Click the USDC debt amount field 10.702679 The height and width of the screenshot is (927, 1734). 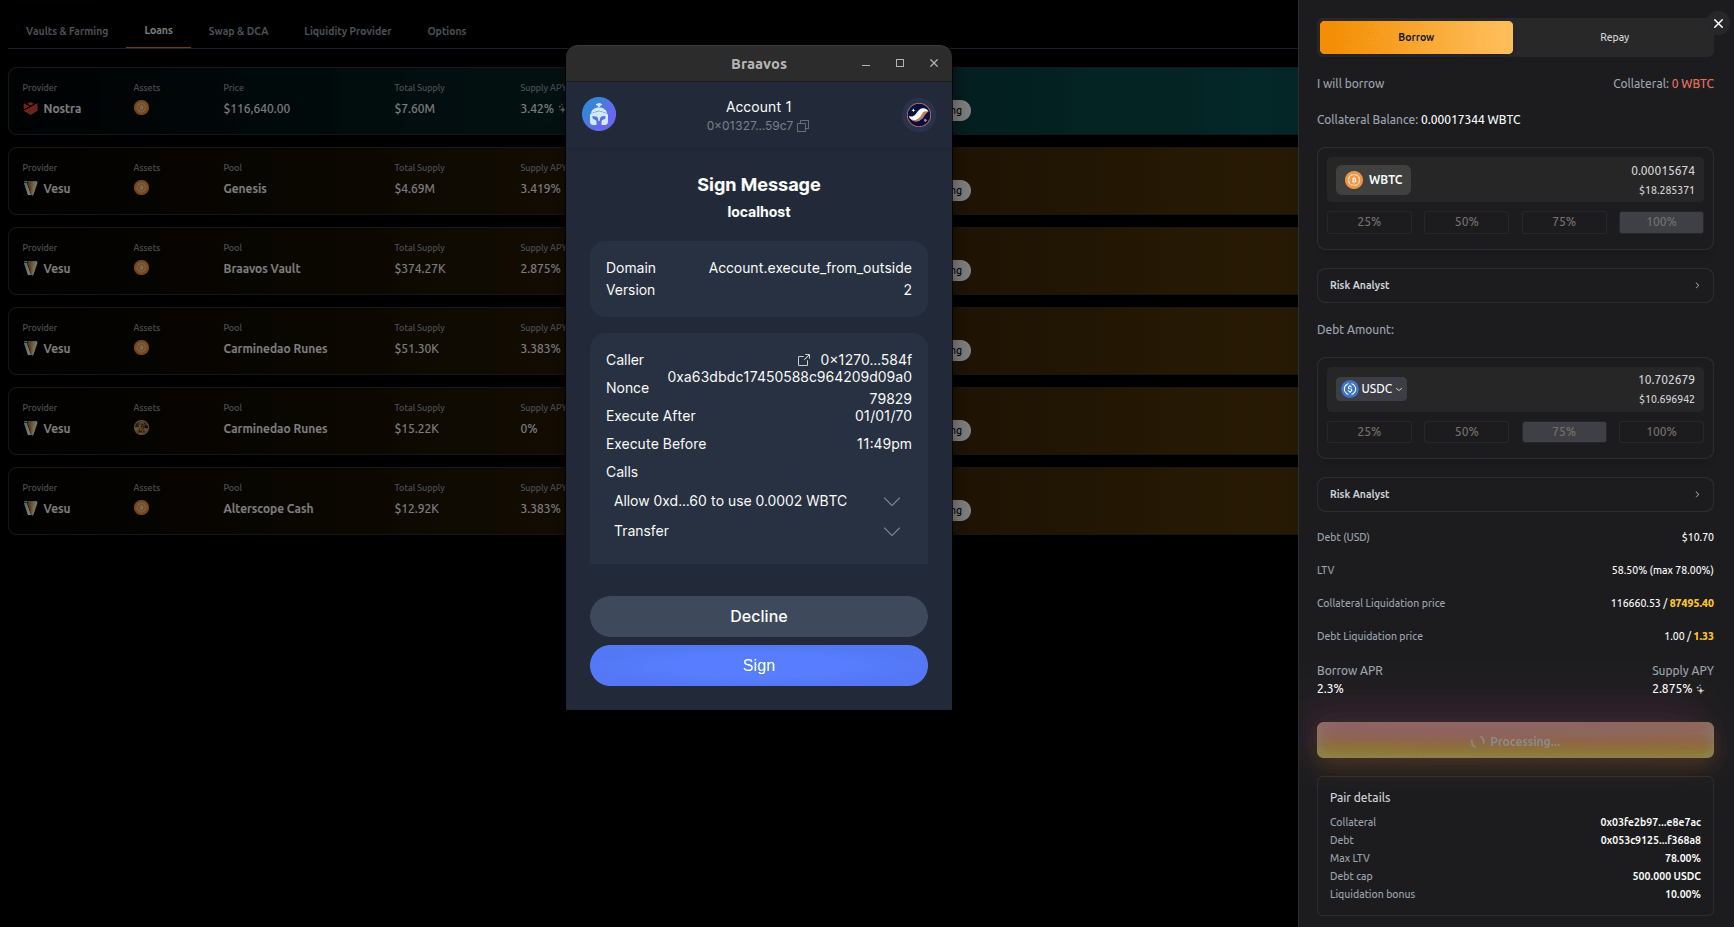1666,380
